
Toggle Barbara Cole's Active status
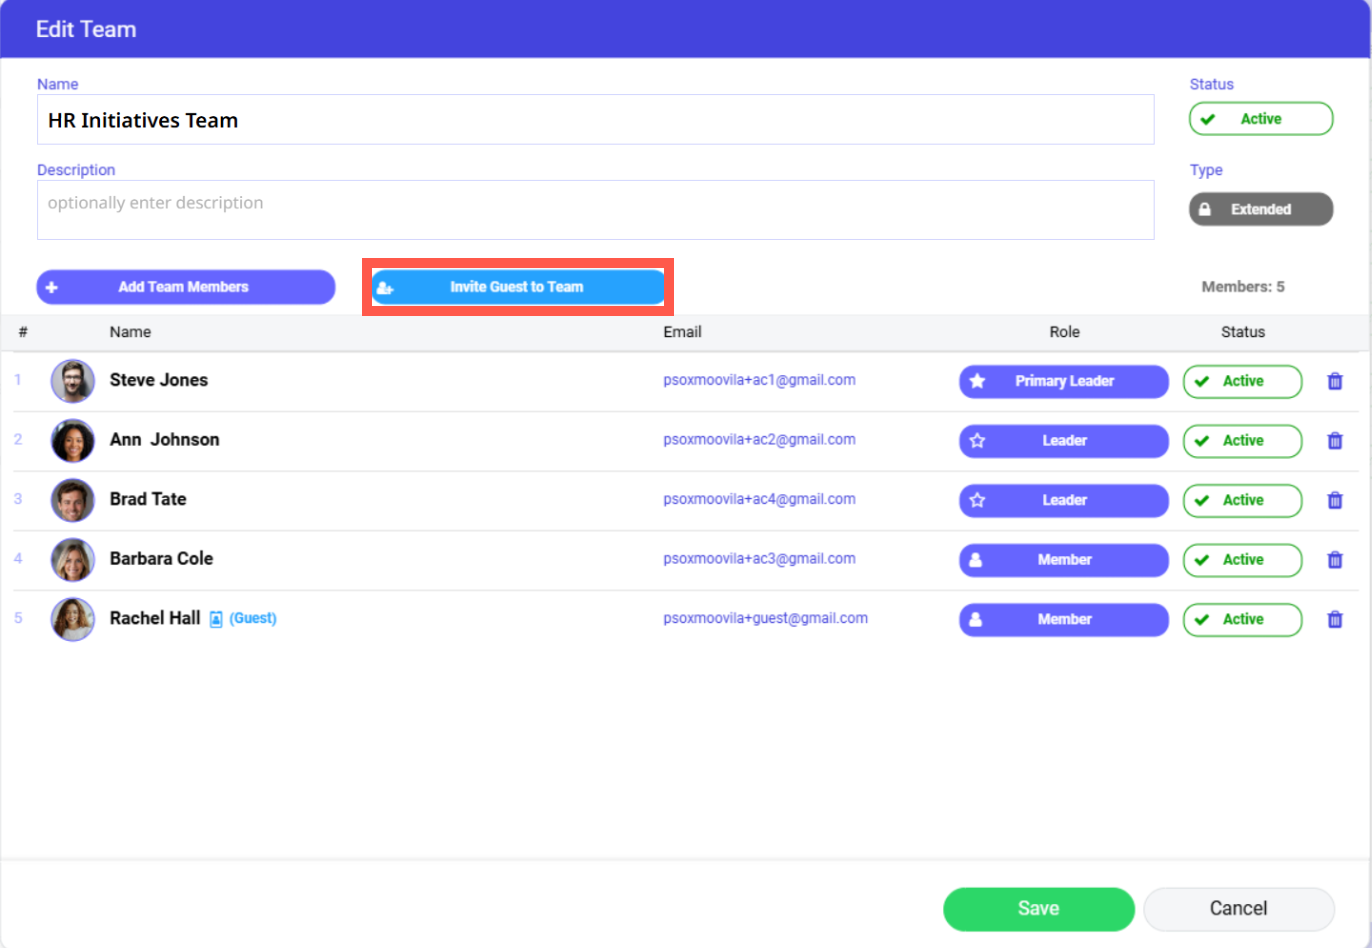[1243, 560]
